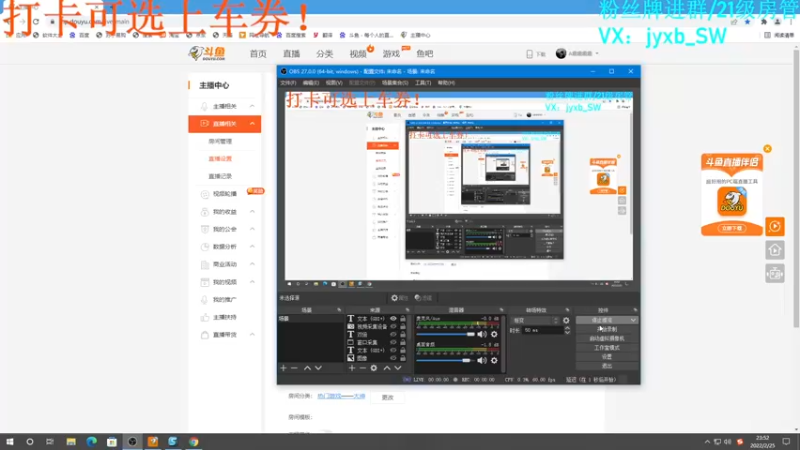Move the source down in the sources list
This screenshot has width=800, height=450.
pos(398,368)
